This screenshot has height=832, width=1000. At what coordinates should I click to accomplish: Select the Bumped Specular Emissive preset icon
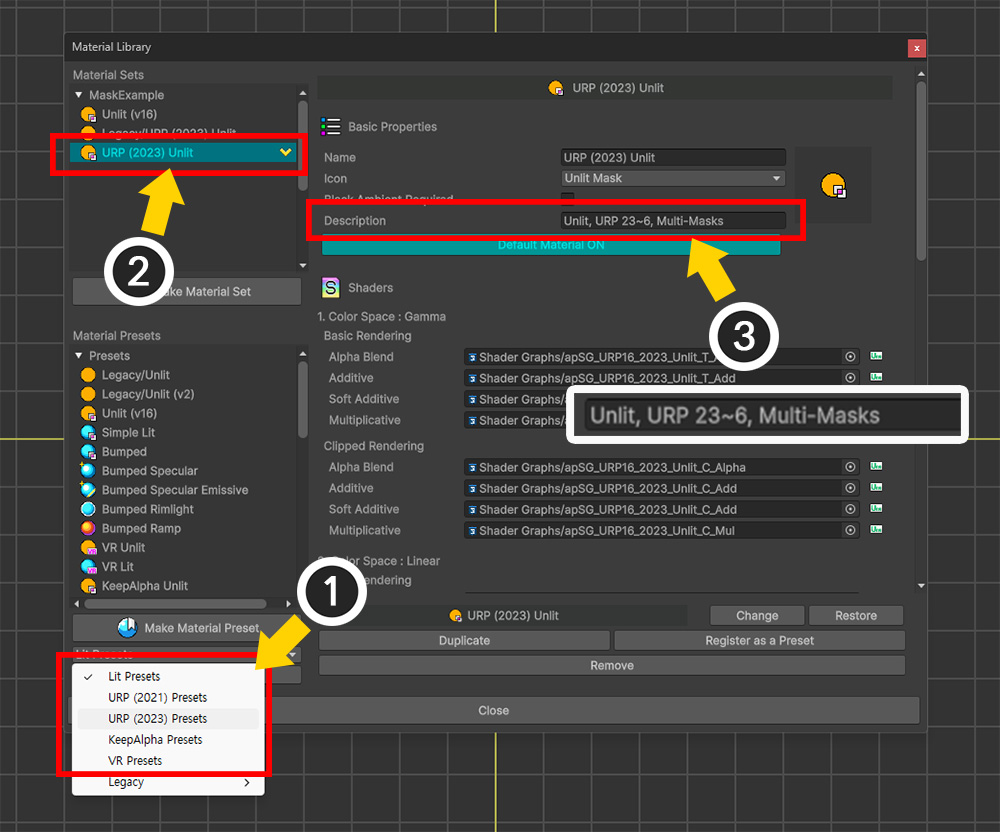[x=88, y=490]
